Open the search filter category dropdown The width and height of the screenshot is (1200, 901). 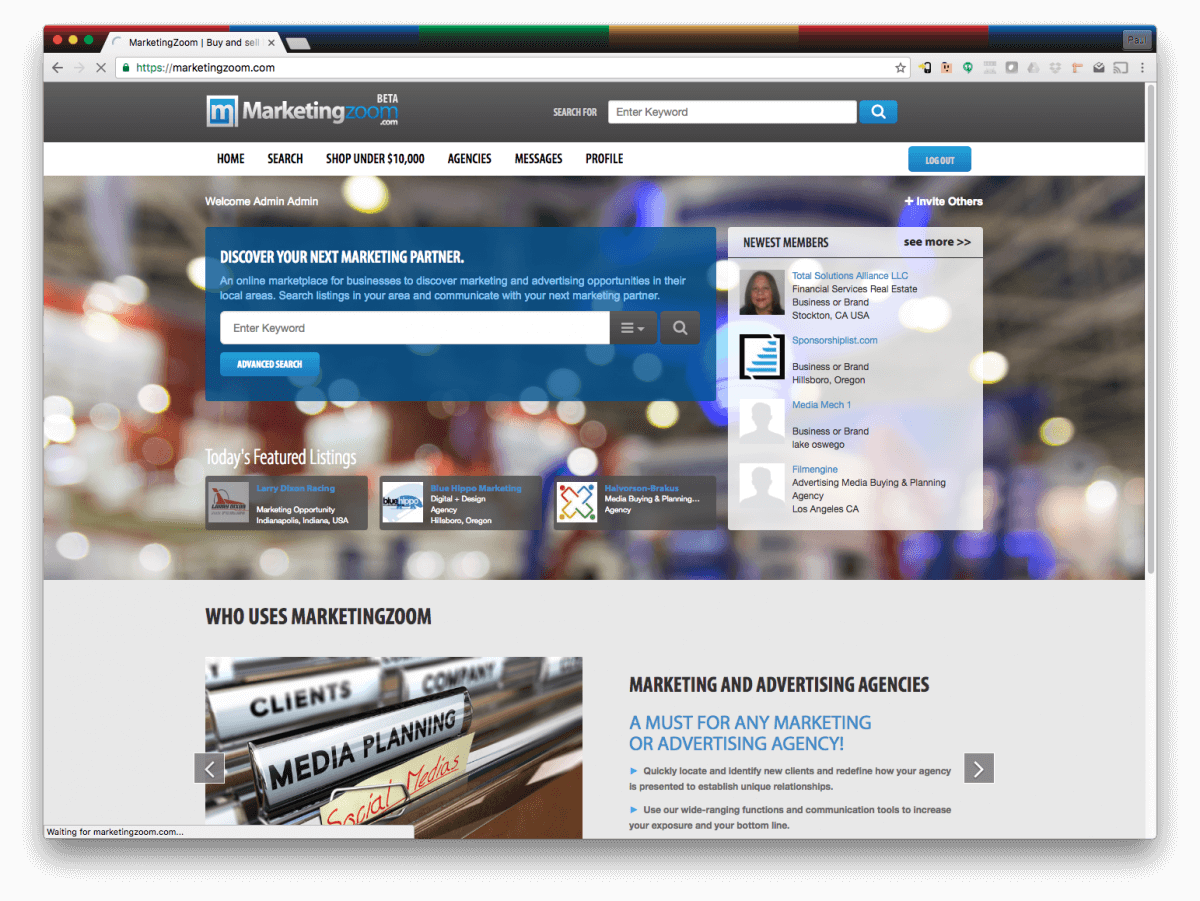(633, 327)
